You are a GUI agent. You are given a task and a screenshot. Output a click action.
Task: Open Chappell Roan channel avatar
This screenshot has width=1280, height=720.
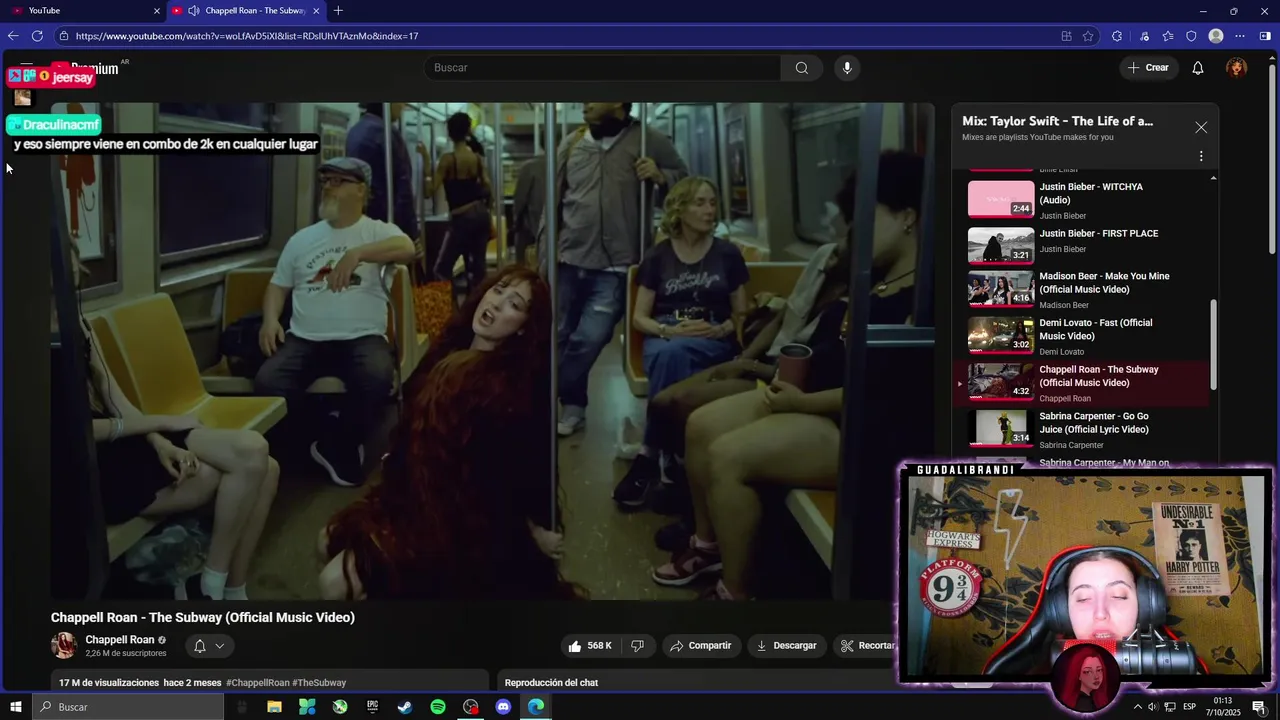(x=64, y=646)
